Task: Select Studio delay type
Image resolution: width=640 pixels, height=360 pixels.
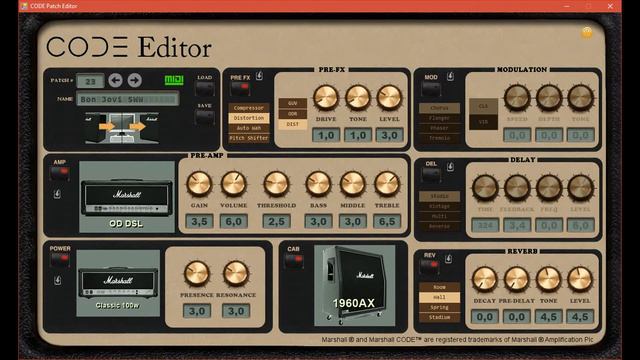Action: pos(439,196)
